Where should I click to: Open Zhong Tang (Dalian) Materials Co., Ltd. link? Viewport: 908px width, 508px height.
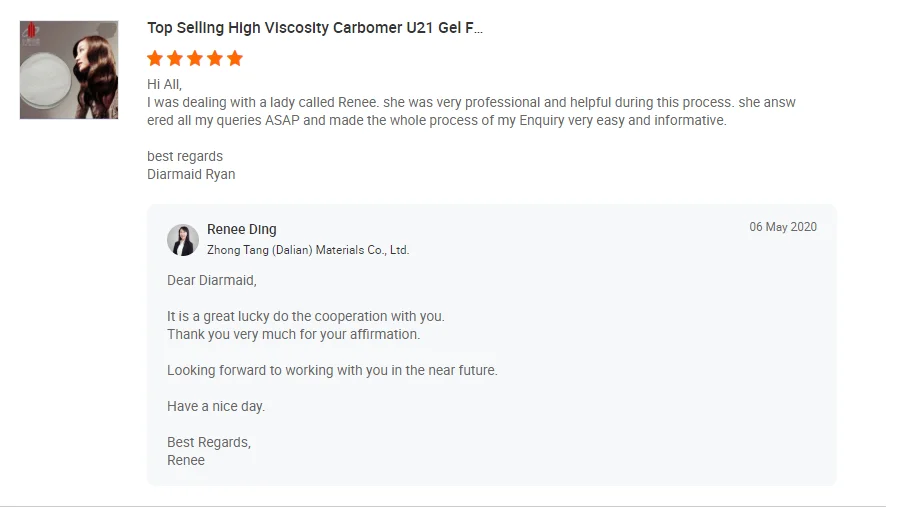[308, 250]
